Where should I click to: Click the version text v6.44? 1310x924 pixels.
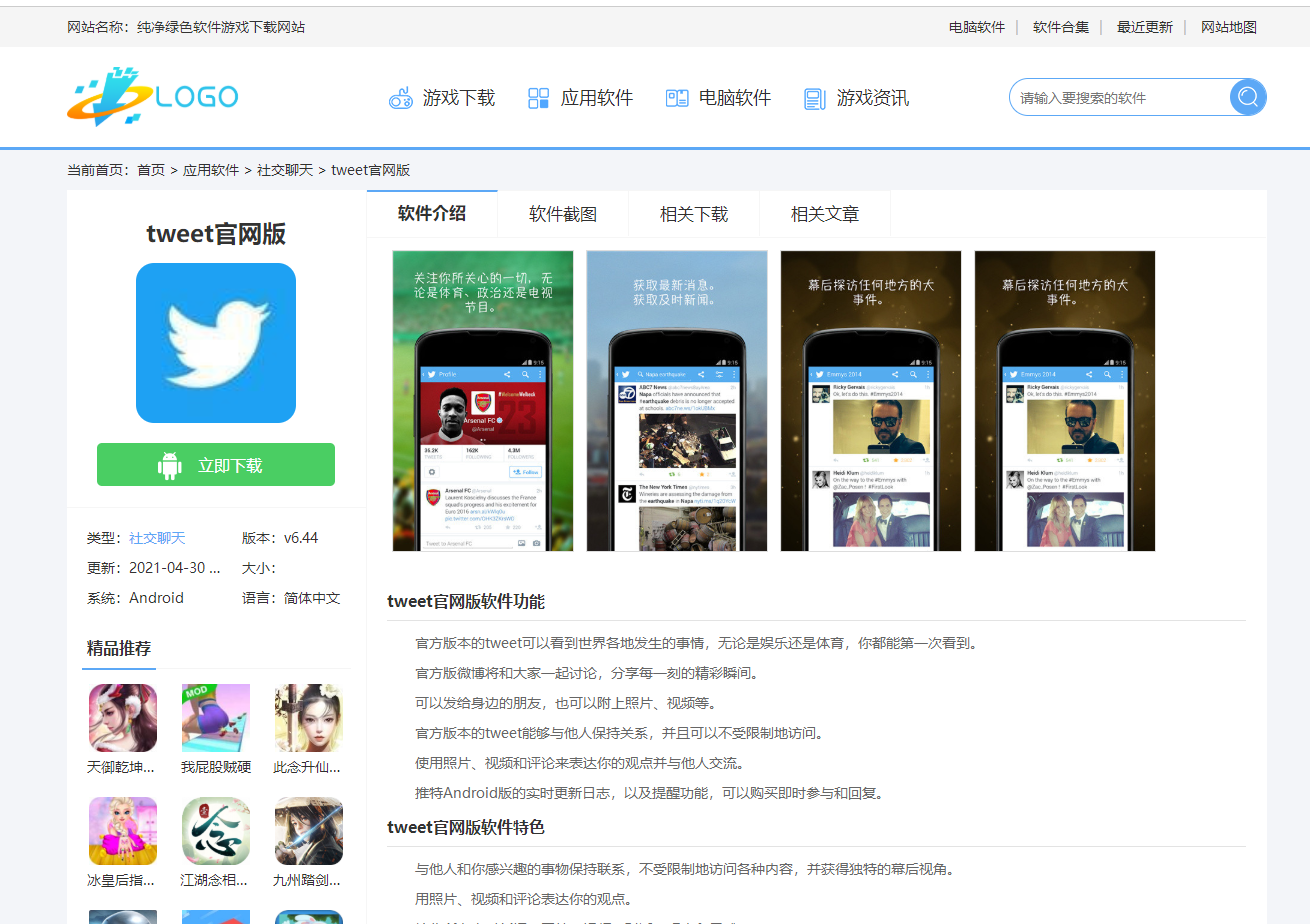[301, 538]
